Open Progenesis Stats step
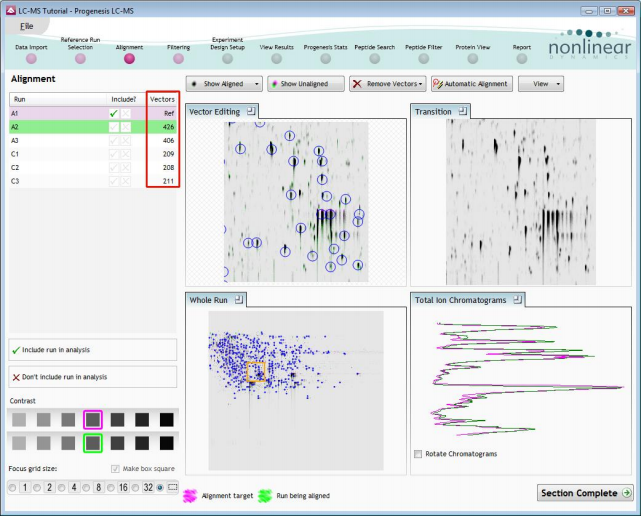The image size is (641, 516). click(325, 58)
